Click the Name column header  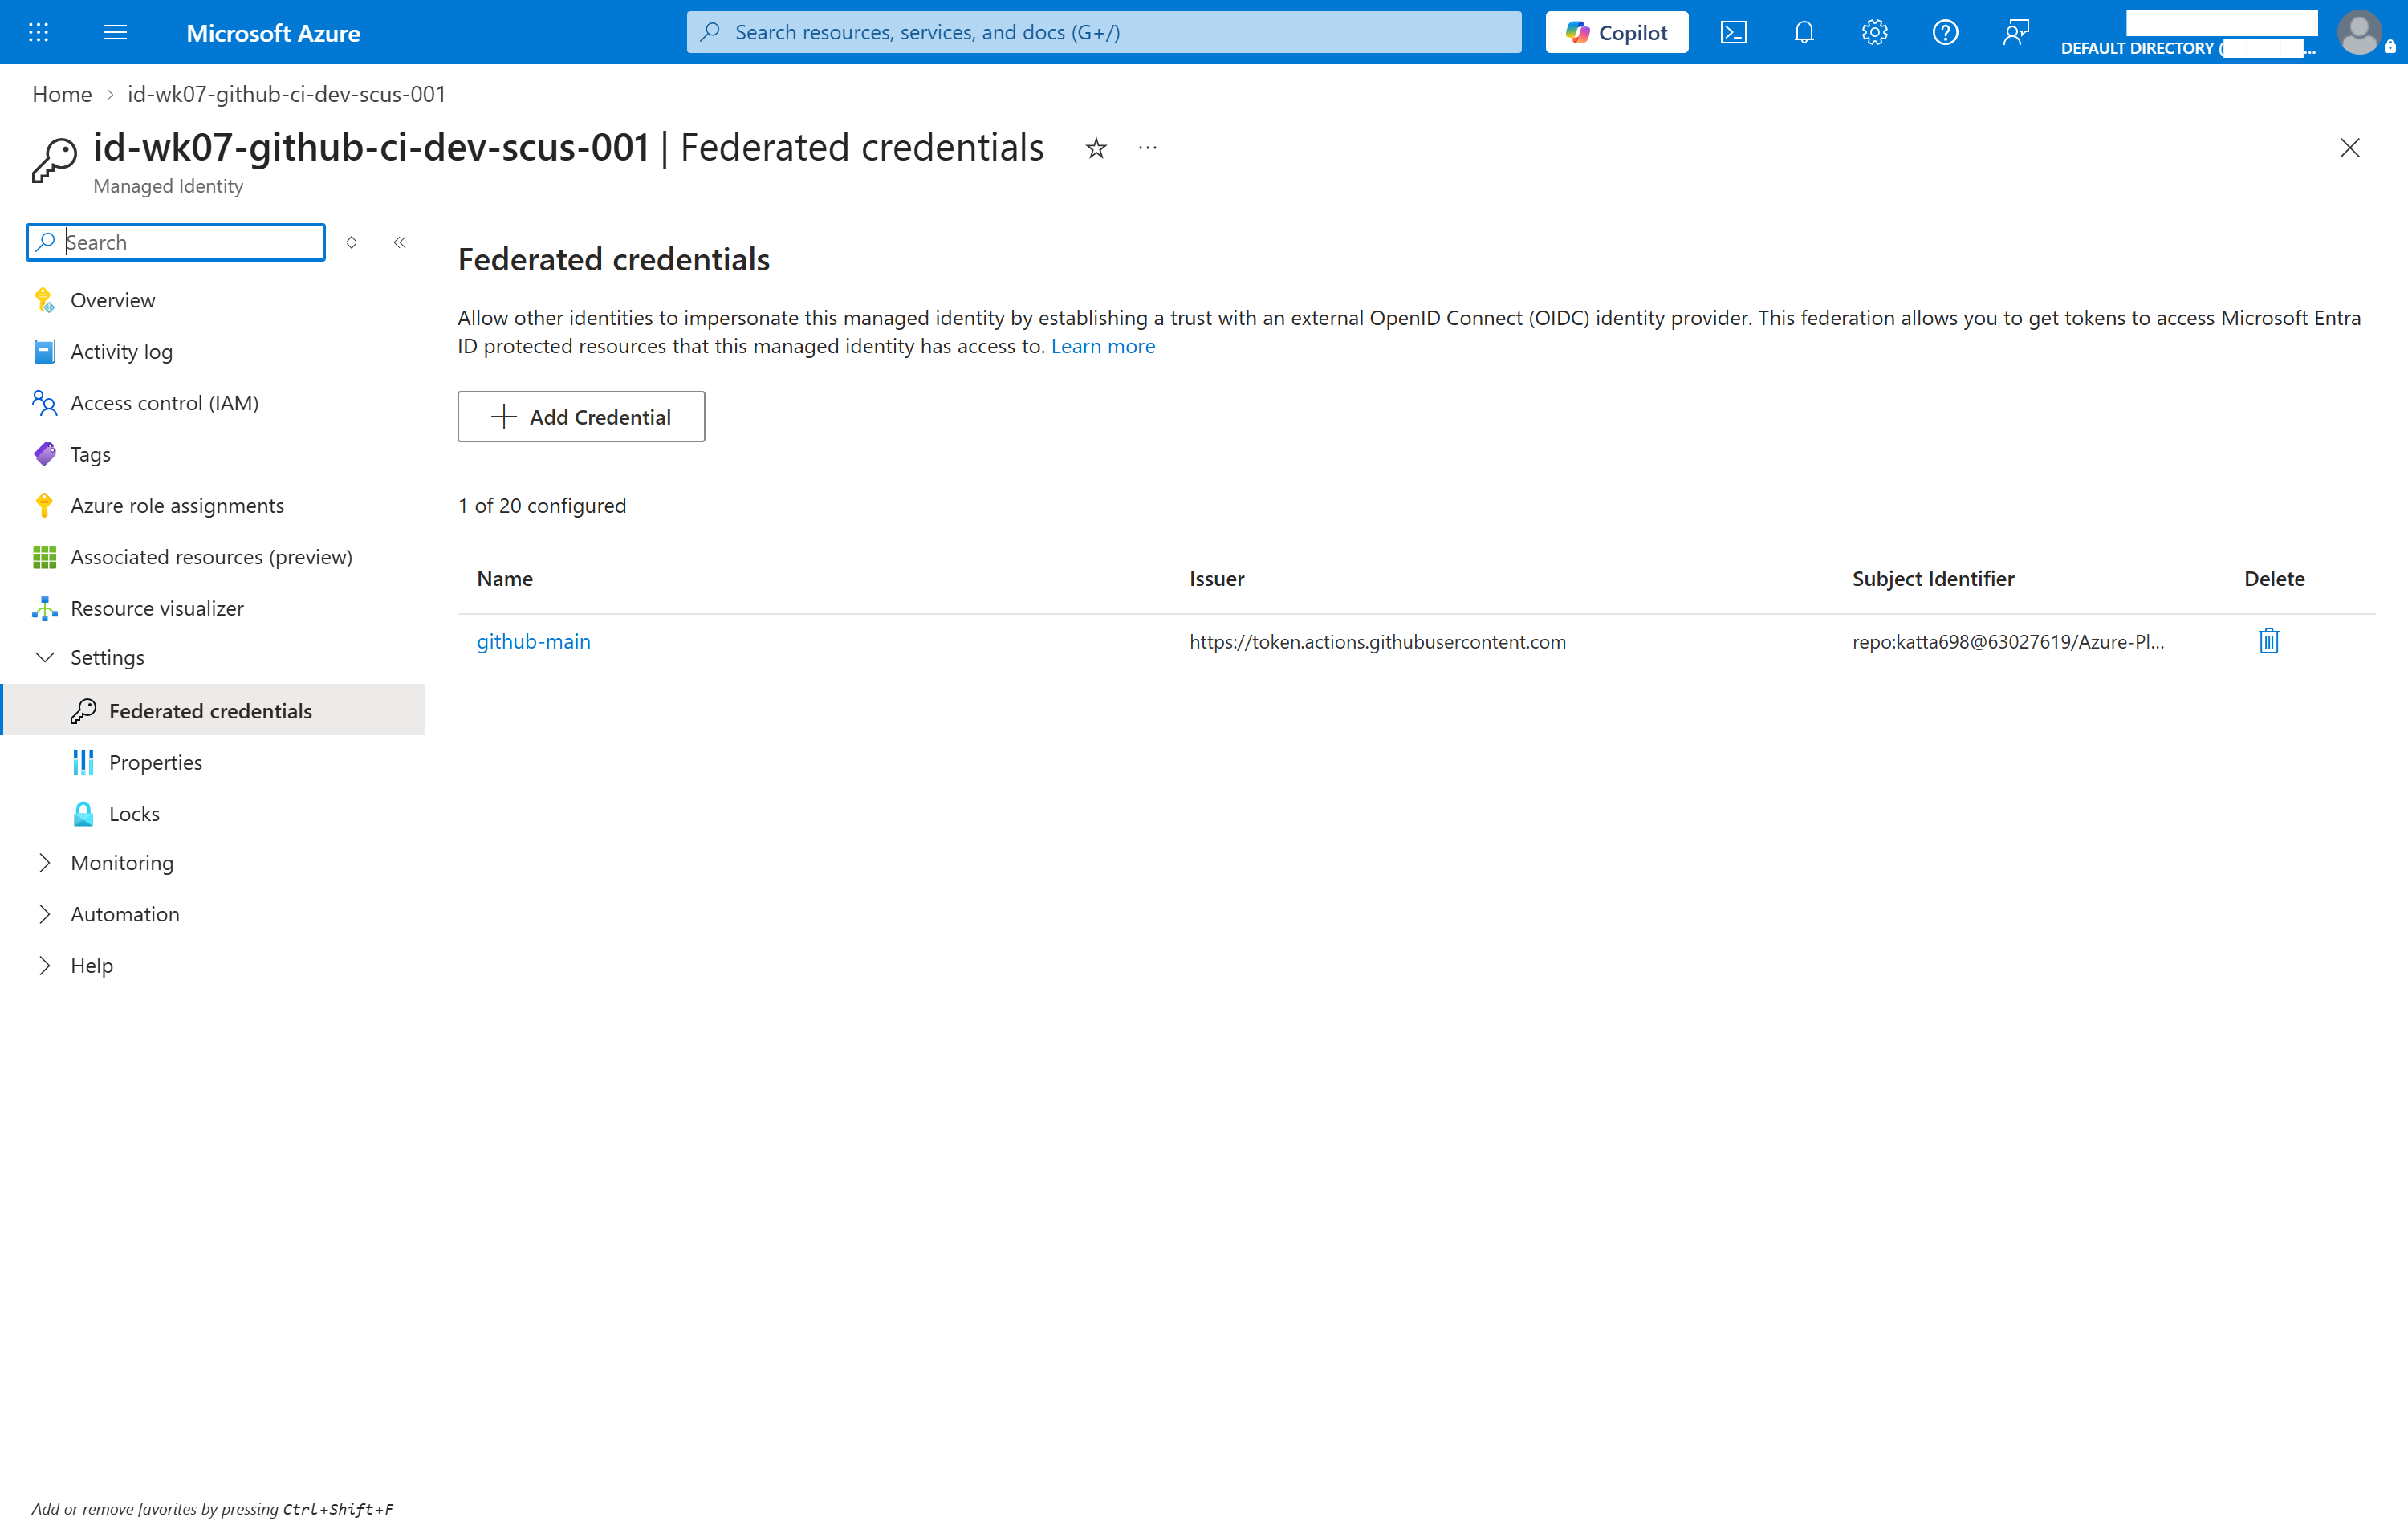[504, 578]
